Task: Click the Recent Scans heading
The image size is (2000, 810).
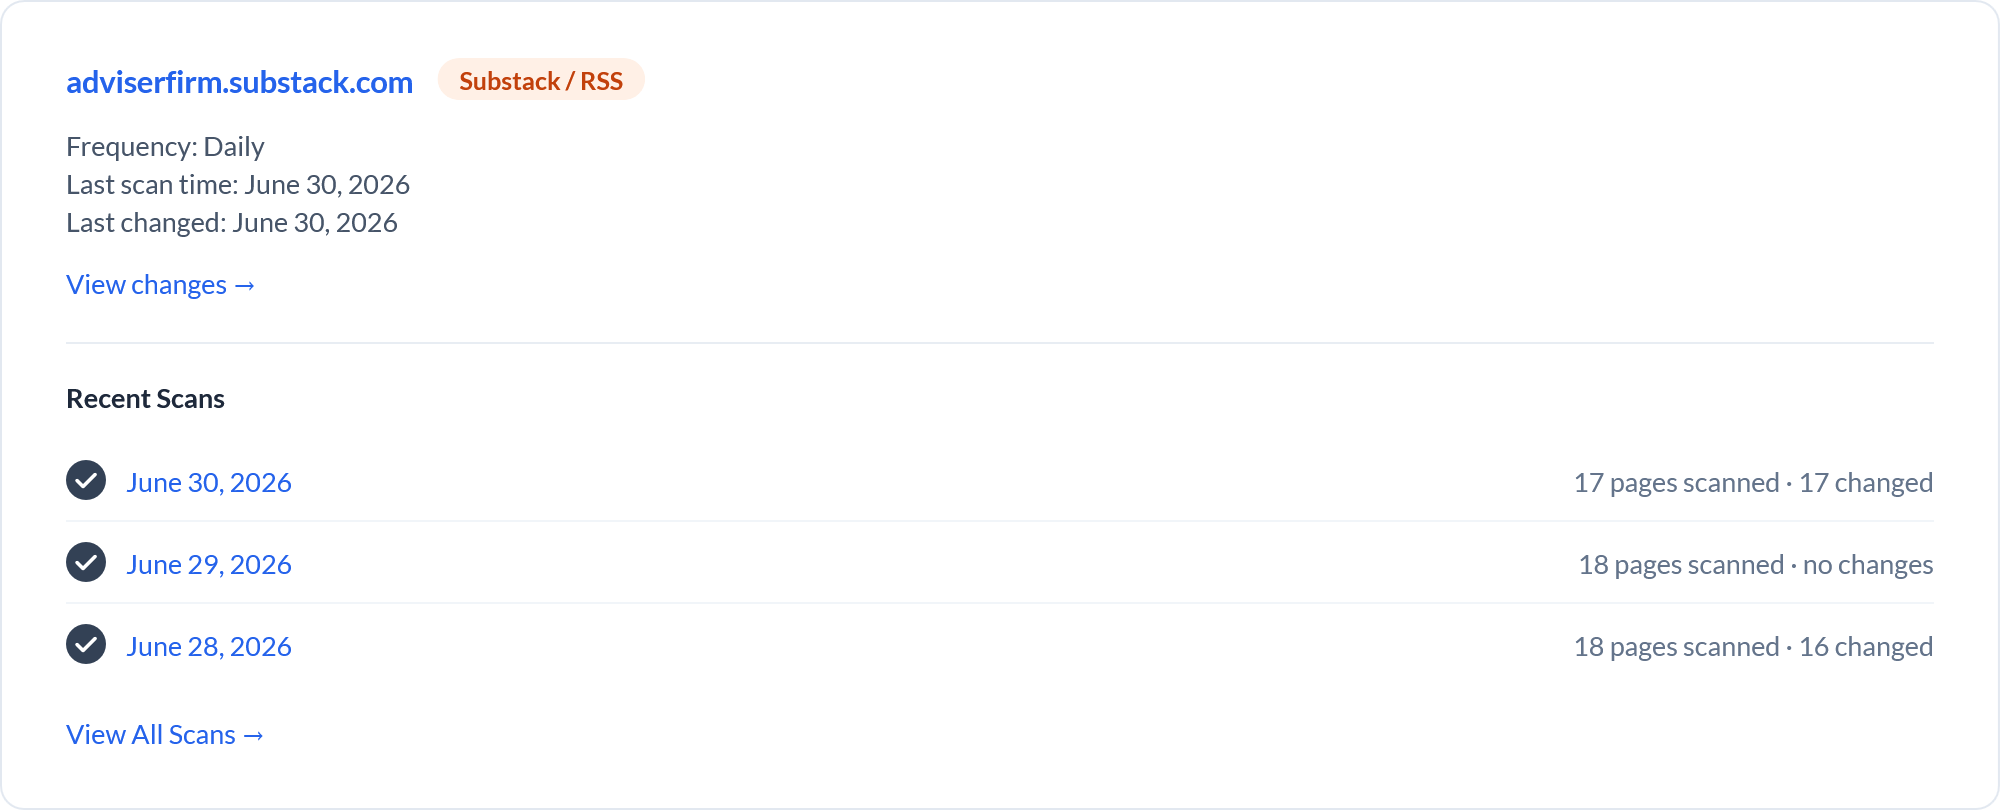Action: coord(145,399)
